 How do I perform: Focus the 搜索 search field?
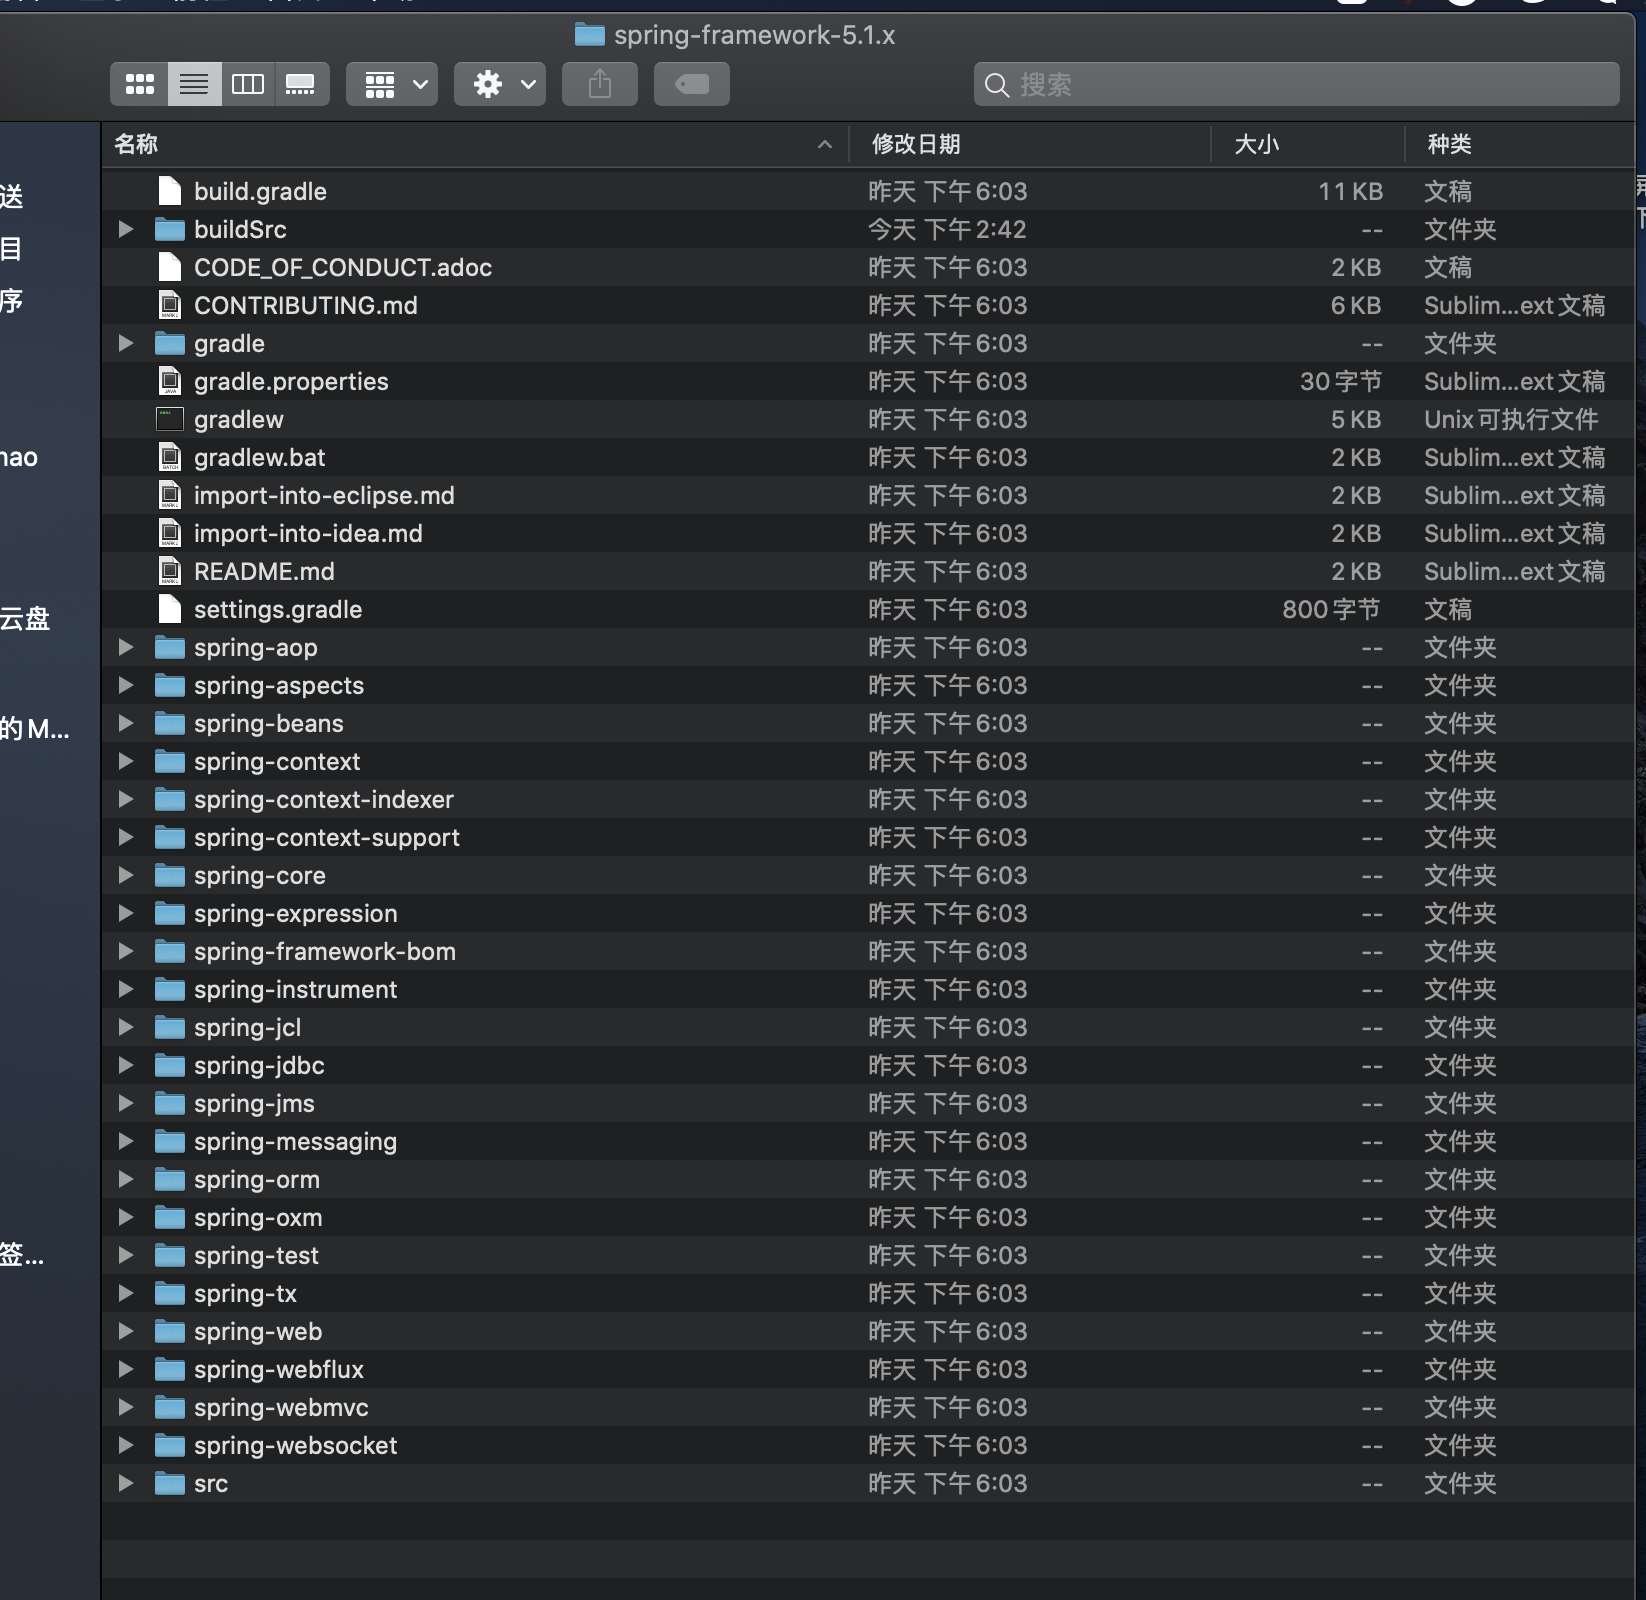(x=1297, y=84)
